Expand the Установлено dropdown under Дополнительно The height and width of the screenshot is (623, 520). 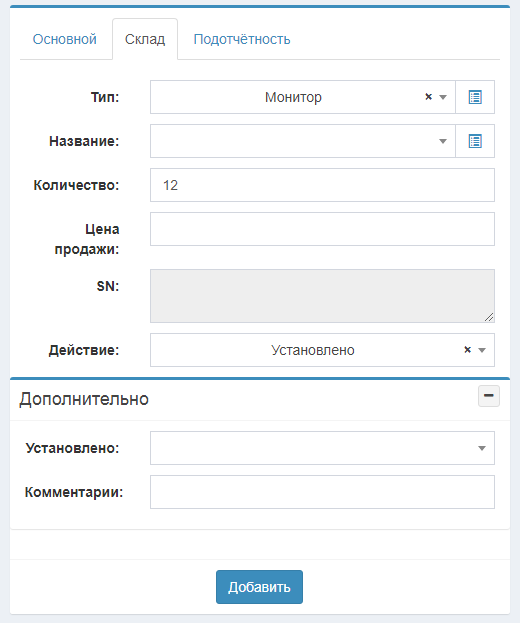pyautogui.click(x=322, y=448)
